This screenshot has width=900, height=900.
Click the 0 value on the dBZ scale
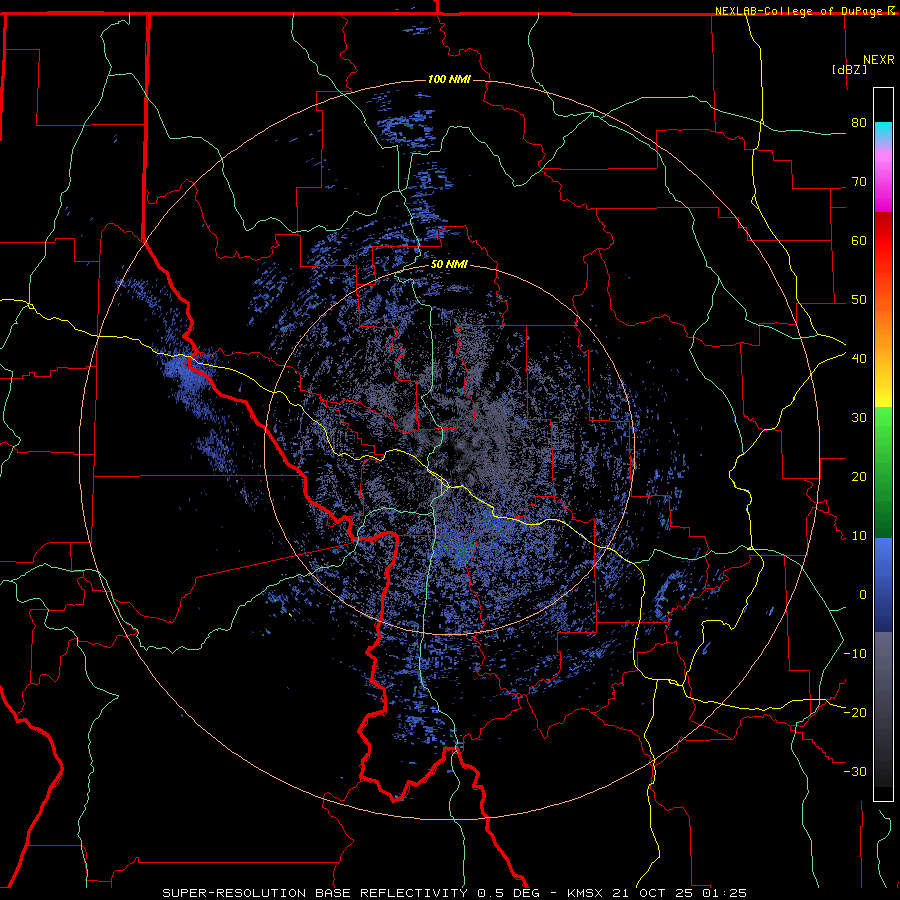coord(863,595)
